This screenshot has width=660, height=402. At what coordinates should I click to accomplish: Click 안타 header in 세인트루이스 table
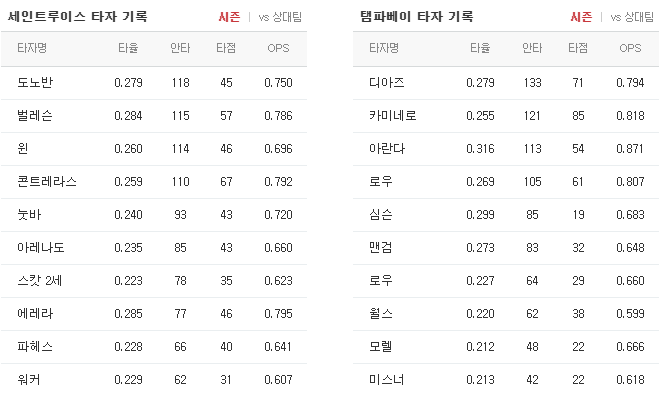tap(180, 48)
